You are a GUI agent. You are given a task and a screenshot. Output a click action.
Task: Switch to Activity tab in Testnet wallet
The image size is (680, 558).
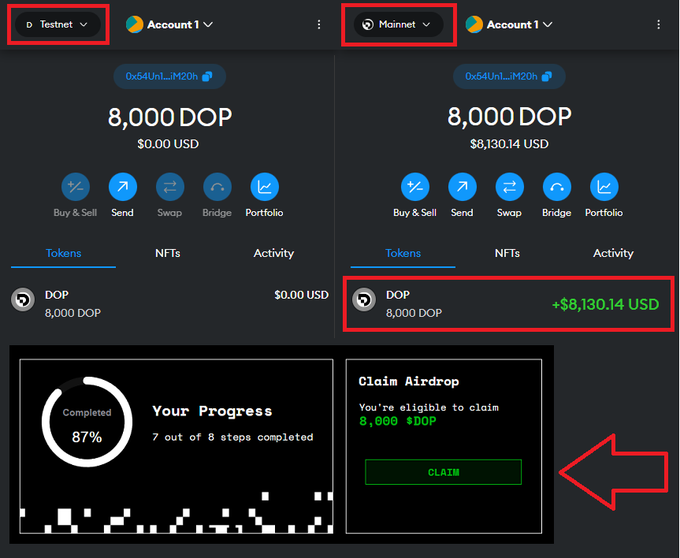(274, 253)
